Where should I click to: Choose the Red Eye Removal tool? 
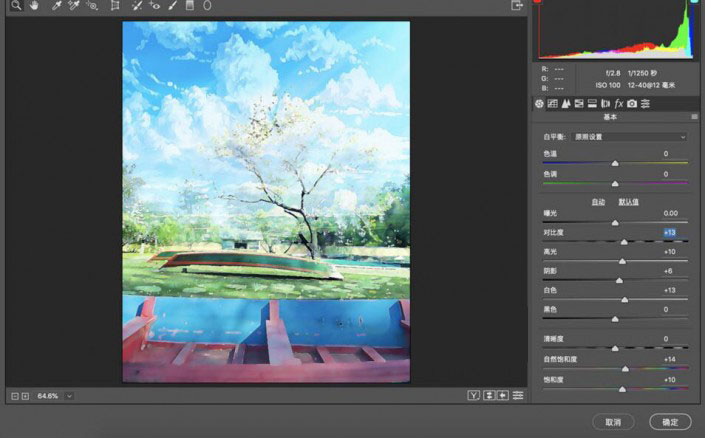pyautogui.click(x=154, y=5)
